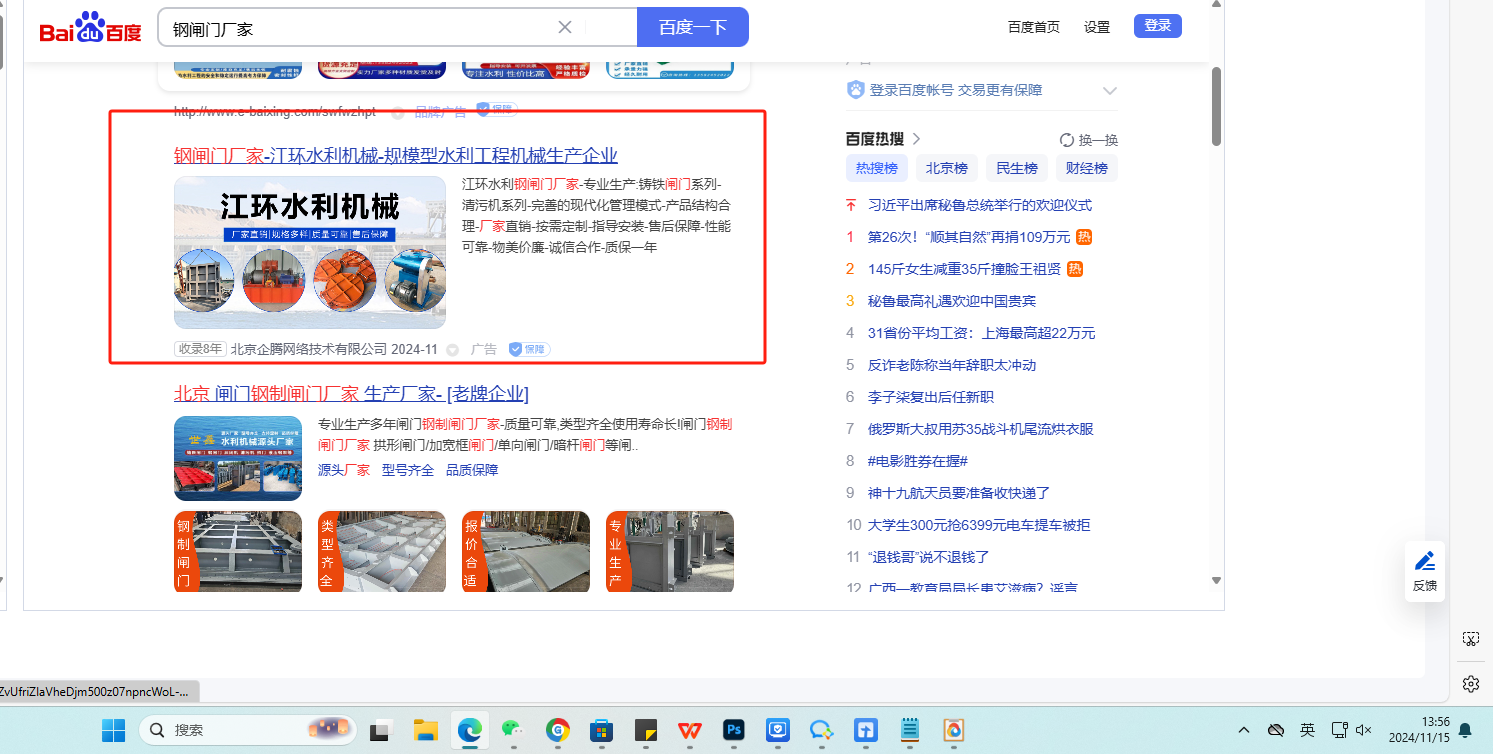Switch to Microsoft Edge on the taskbar
The image size is (1493, 754).
point(470,731)
